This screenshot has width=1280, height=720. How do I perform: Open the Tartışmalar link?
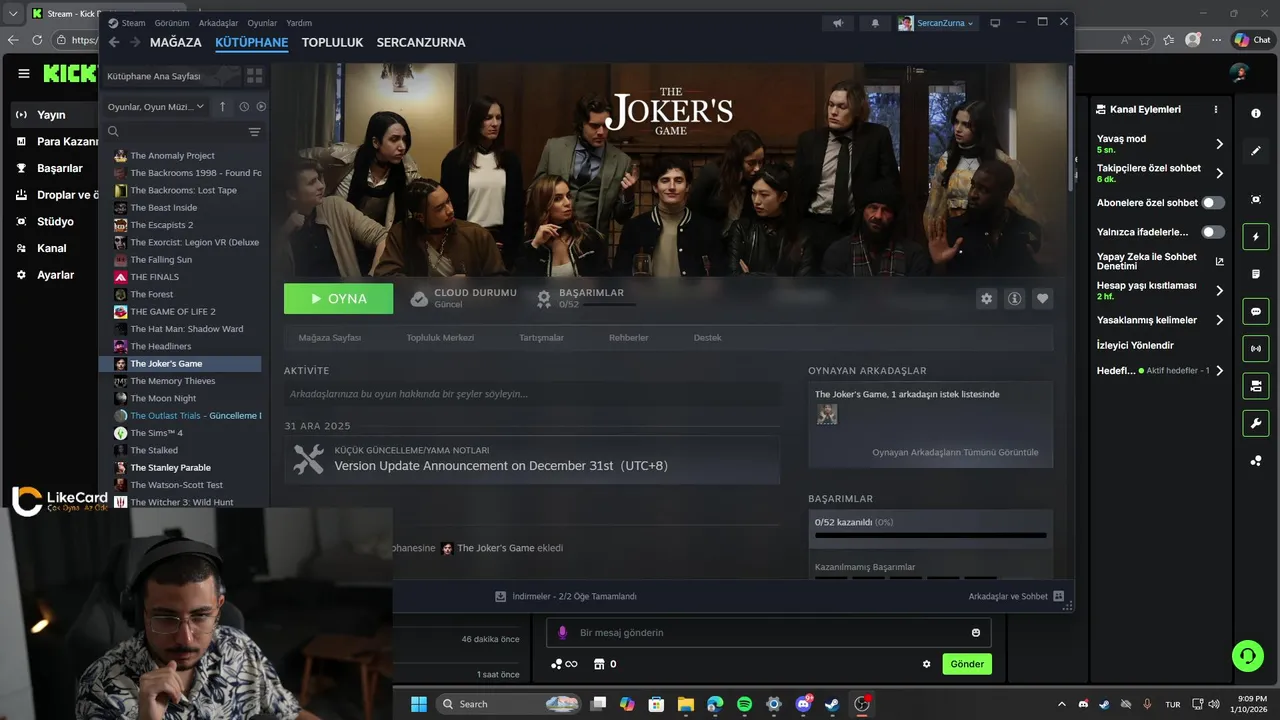(541, 338)
